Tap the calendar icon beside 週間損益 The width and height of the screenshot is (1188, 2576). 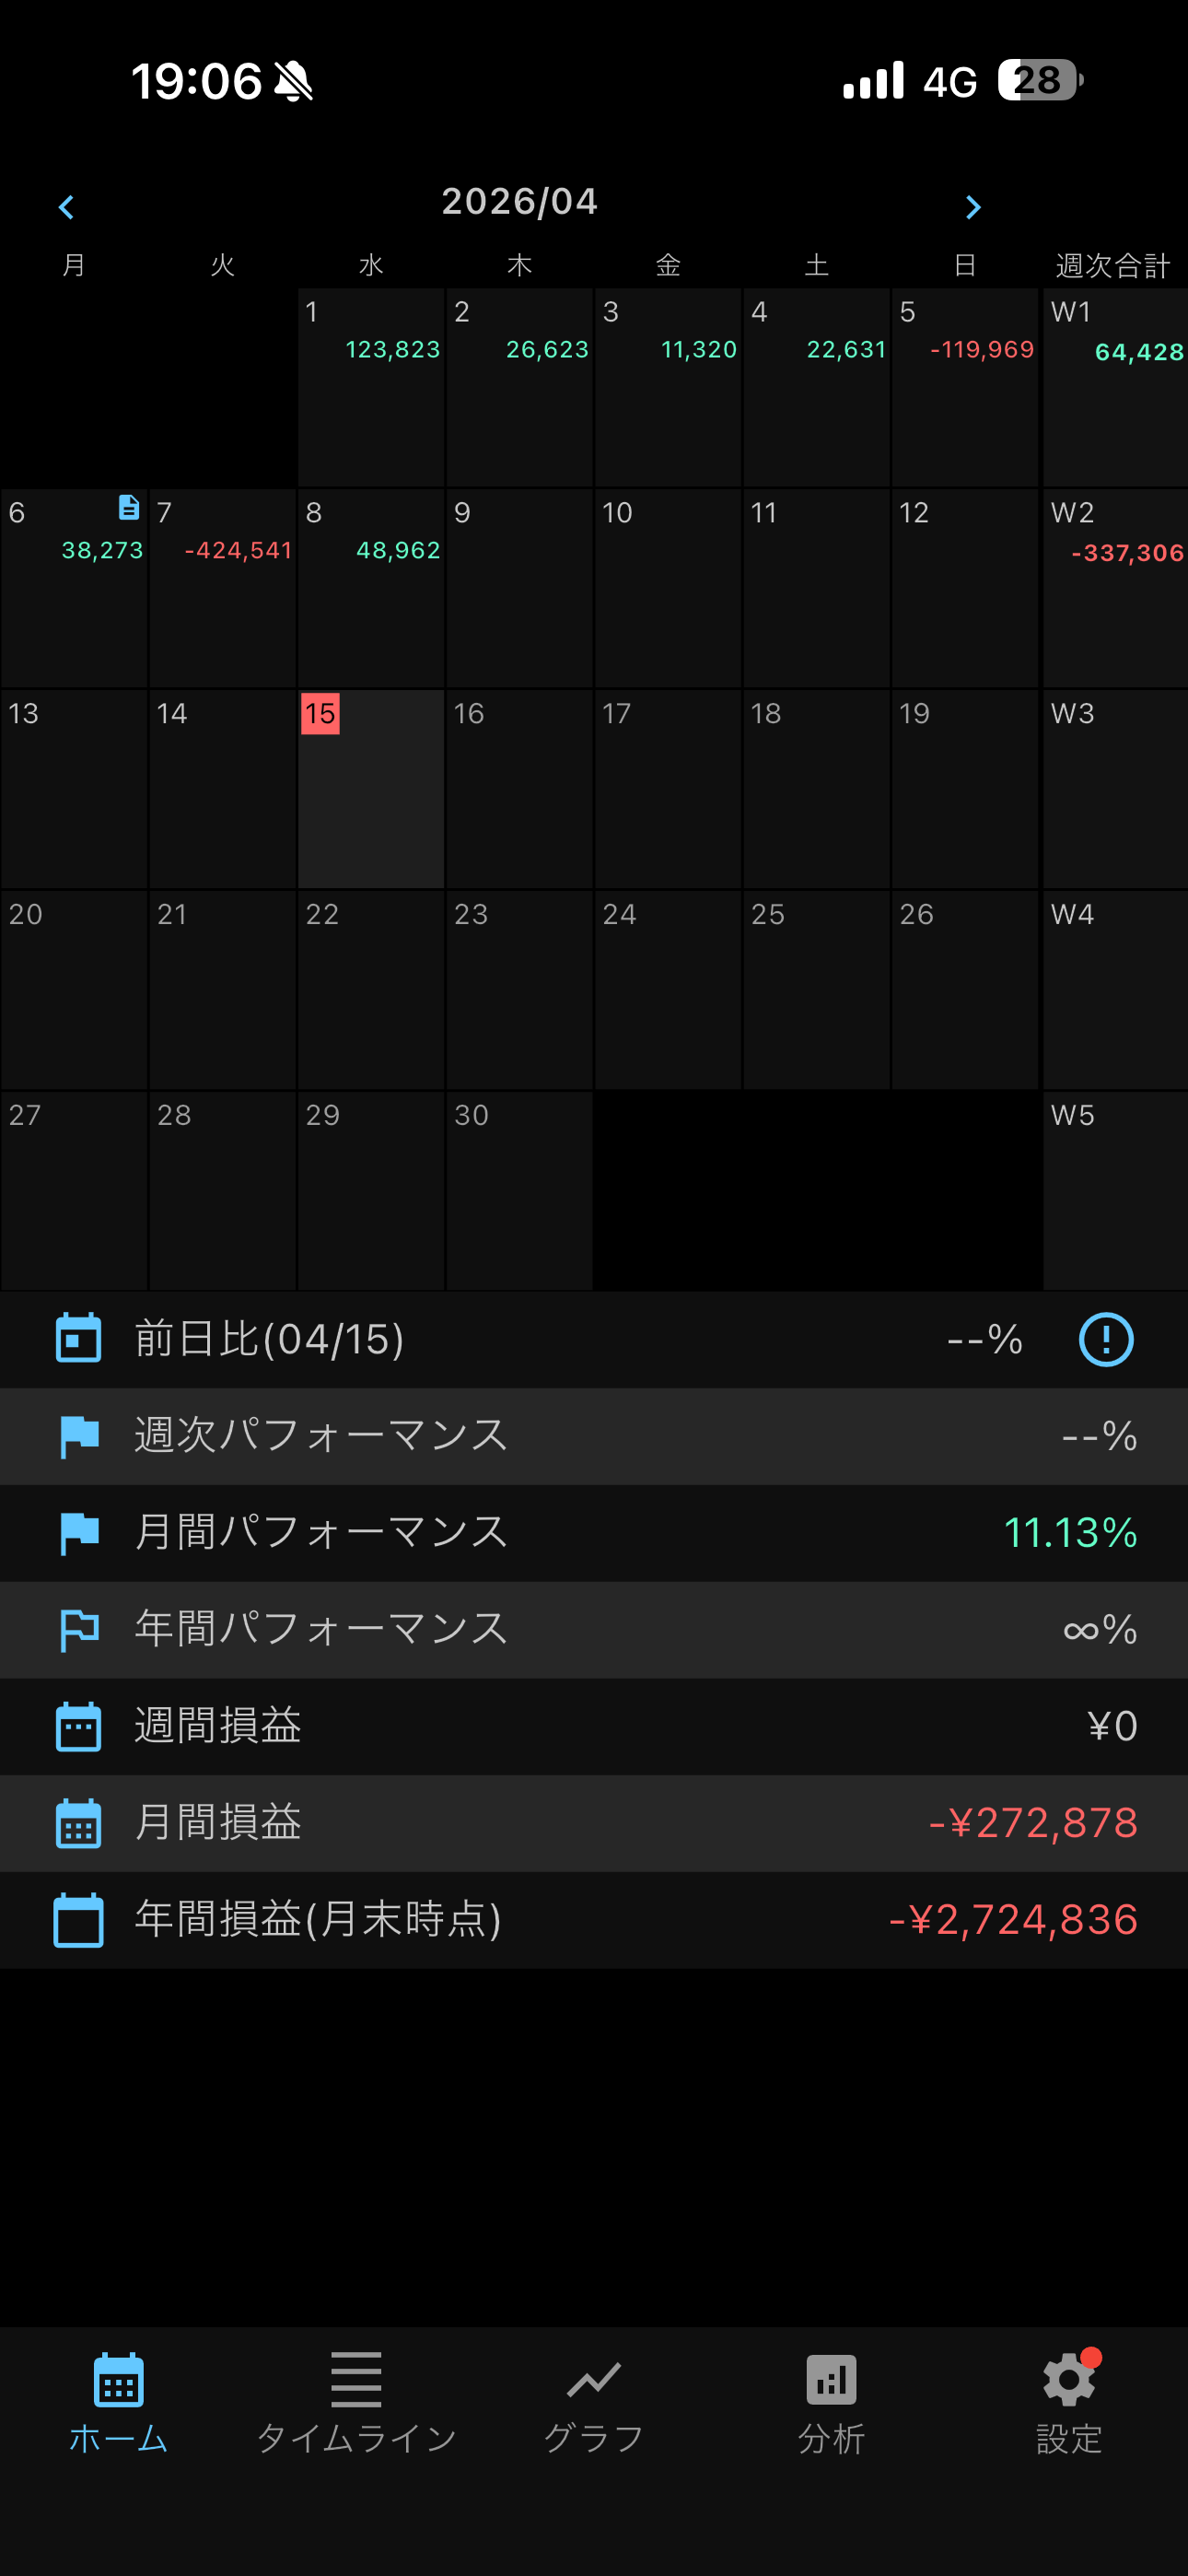[x=78, y=1727]
